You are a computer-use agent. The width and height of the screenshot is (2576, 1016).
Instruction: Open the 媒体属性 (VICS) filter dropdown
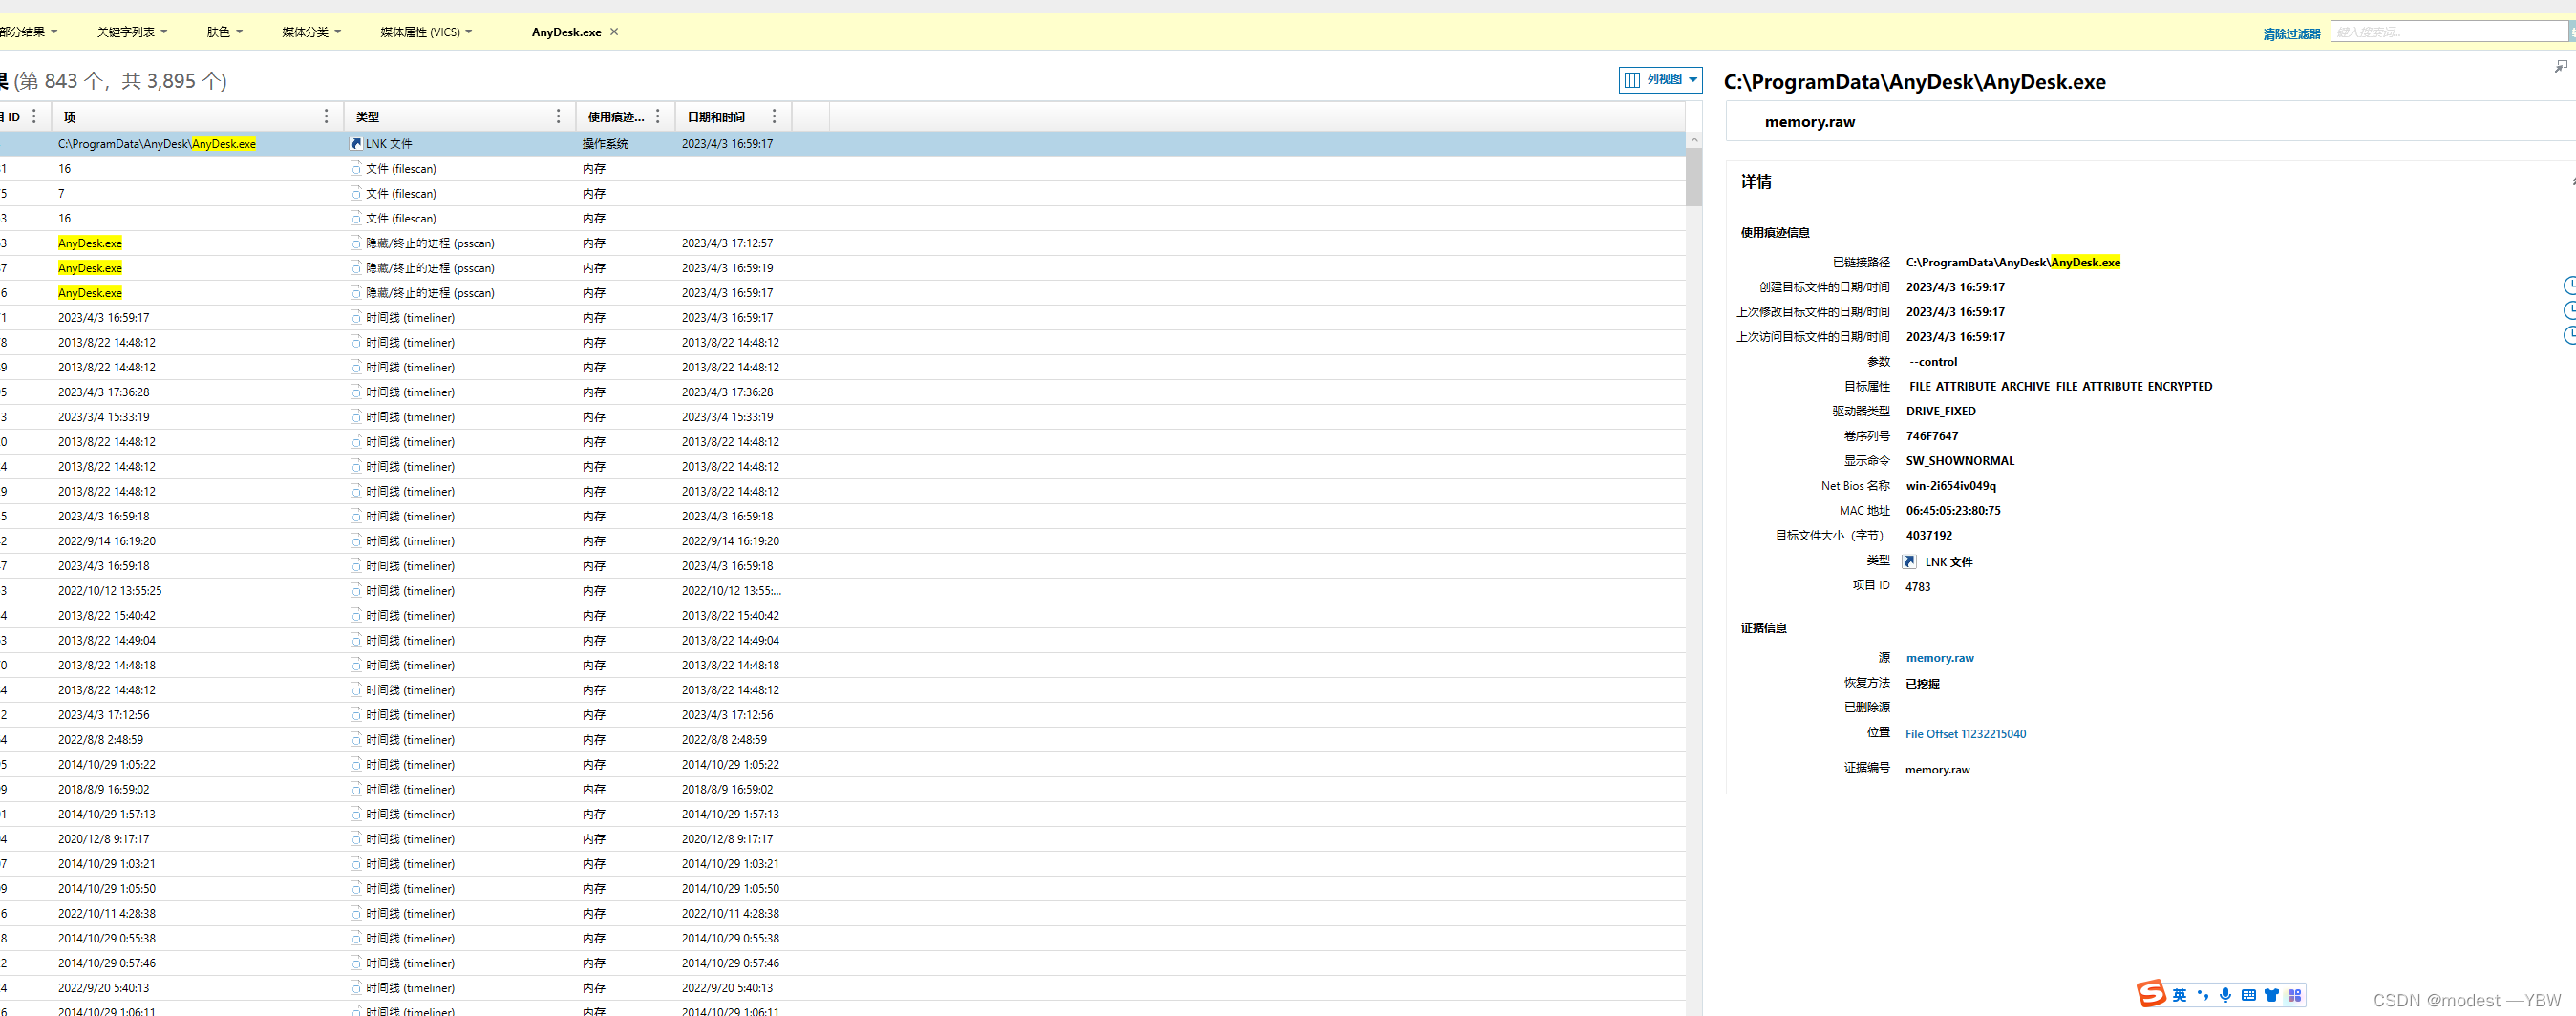tap(426, 32)
